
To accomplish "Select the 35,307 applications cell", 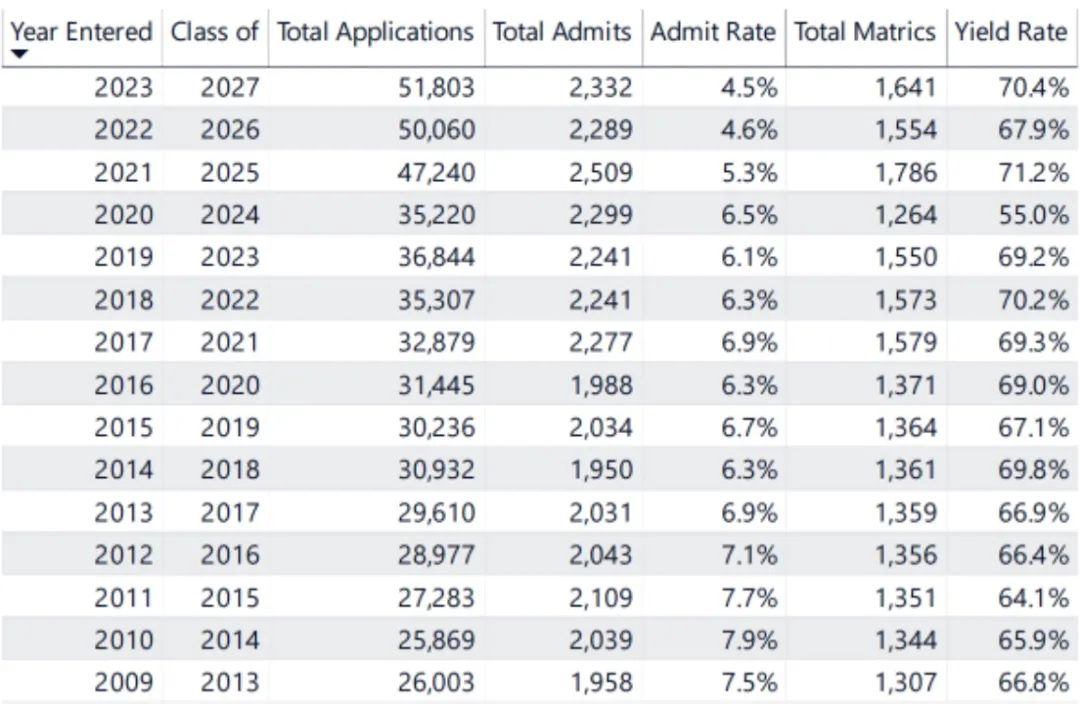I will (436, 300).
